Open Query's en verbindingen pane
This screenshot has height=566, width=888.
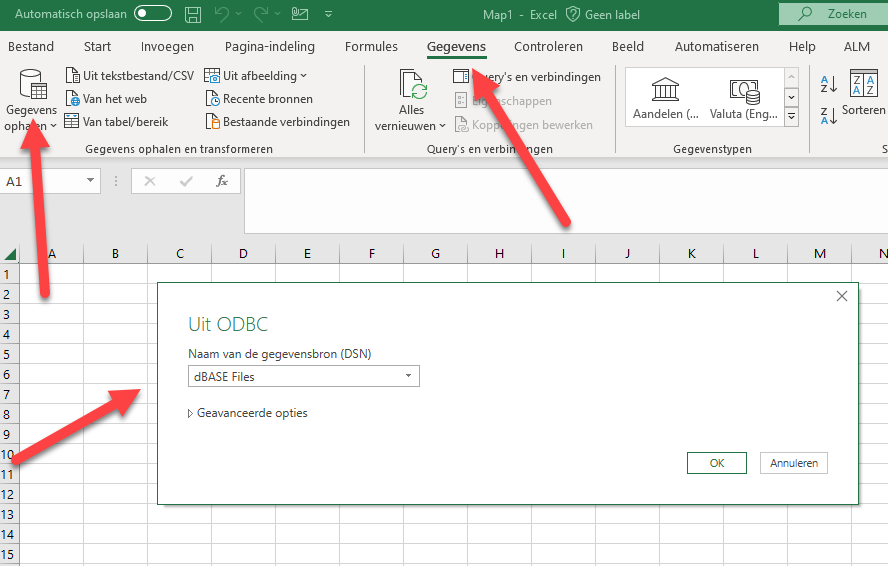[527, 76]
